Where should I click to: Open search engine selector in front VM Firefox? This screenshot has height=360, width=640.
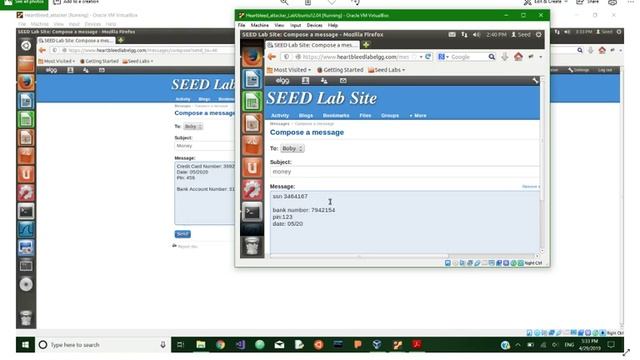[x=443, y=57]
